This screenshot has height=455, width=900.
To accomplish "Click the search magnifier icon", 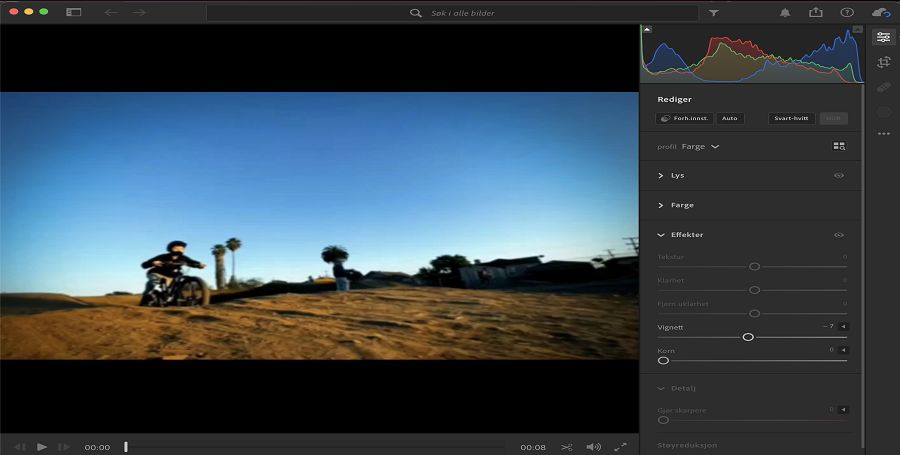I will [x=416, y=13].
